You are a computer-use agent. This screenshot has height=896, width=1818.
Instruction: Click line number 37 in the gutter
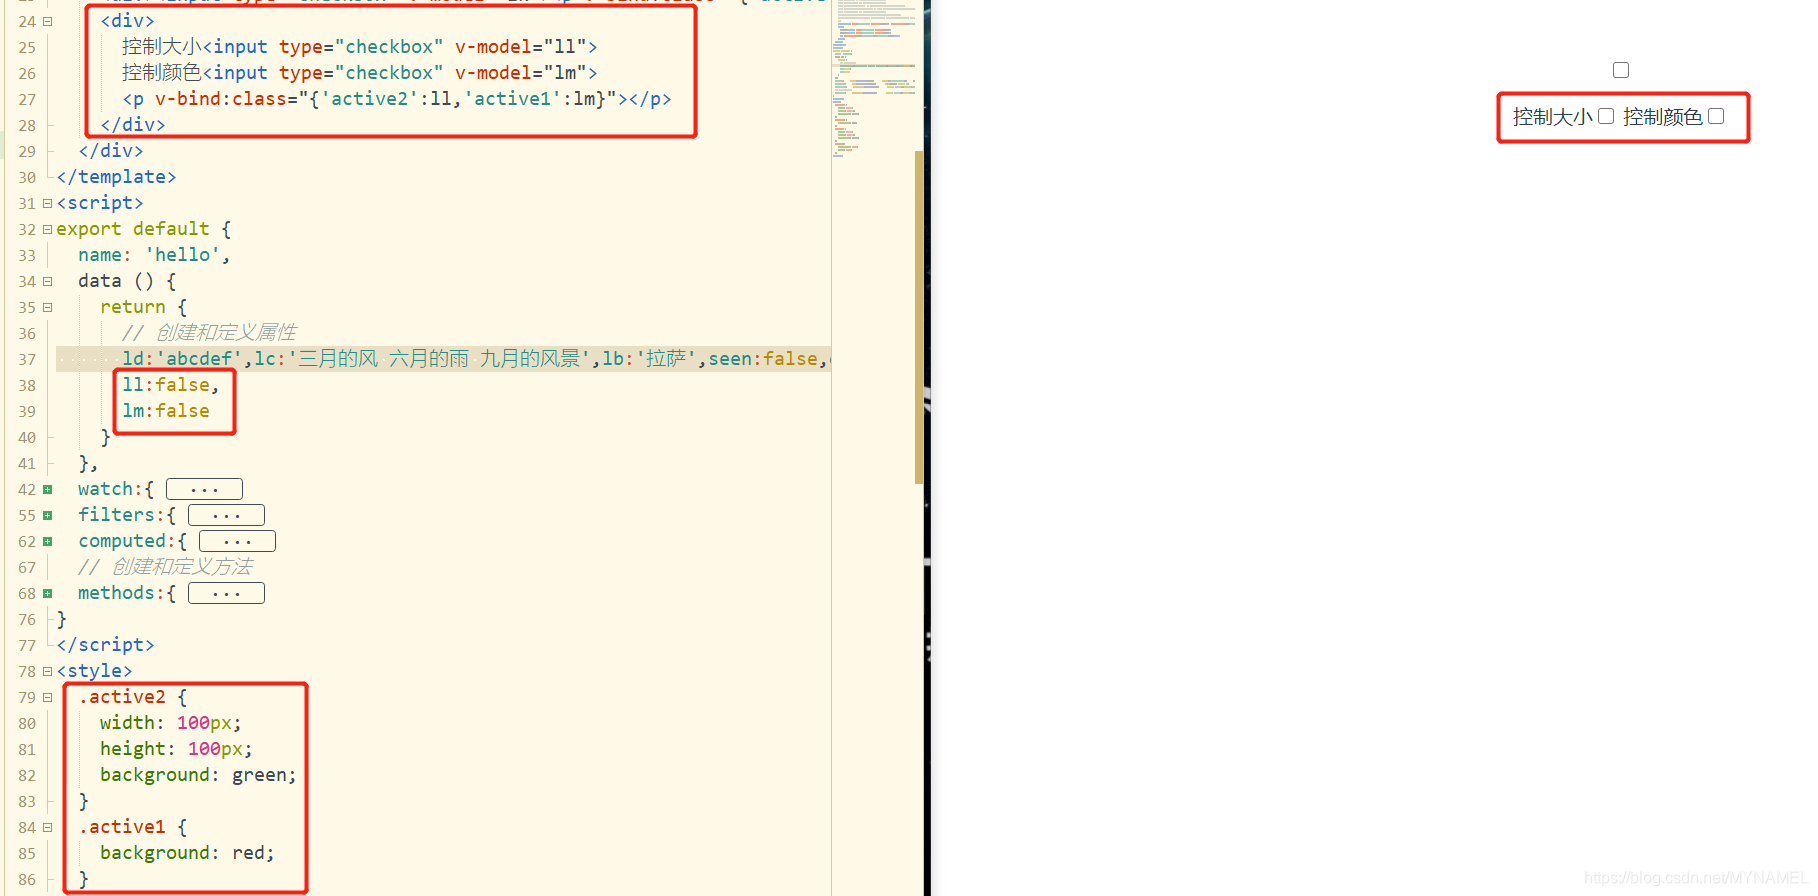click(x=27, y=359)
